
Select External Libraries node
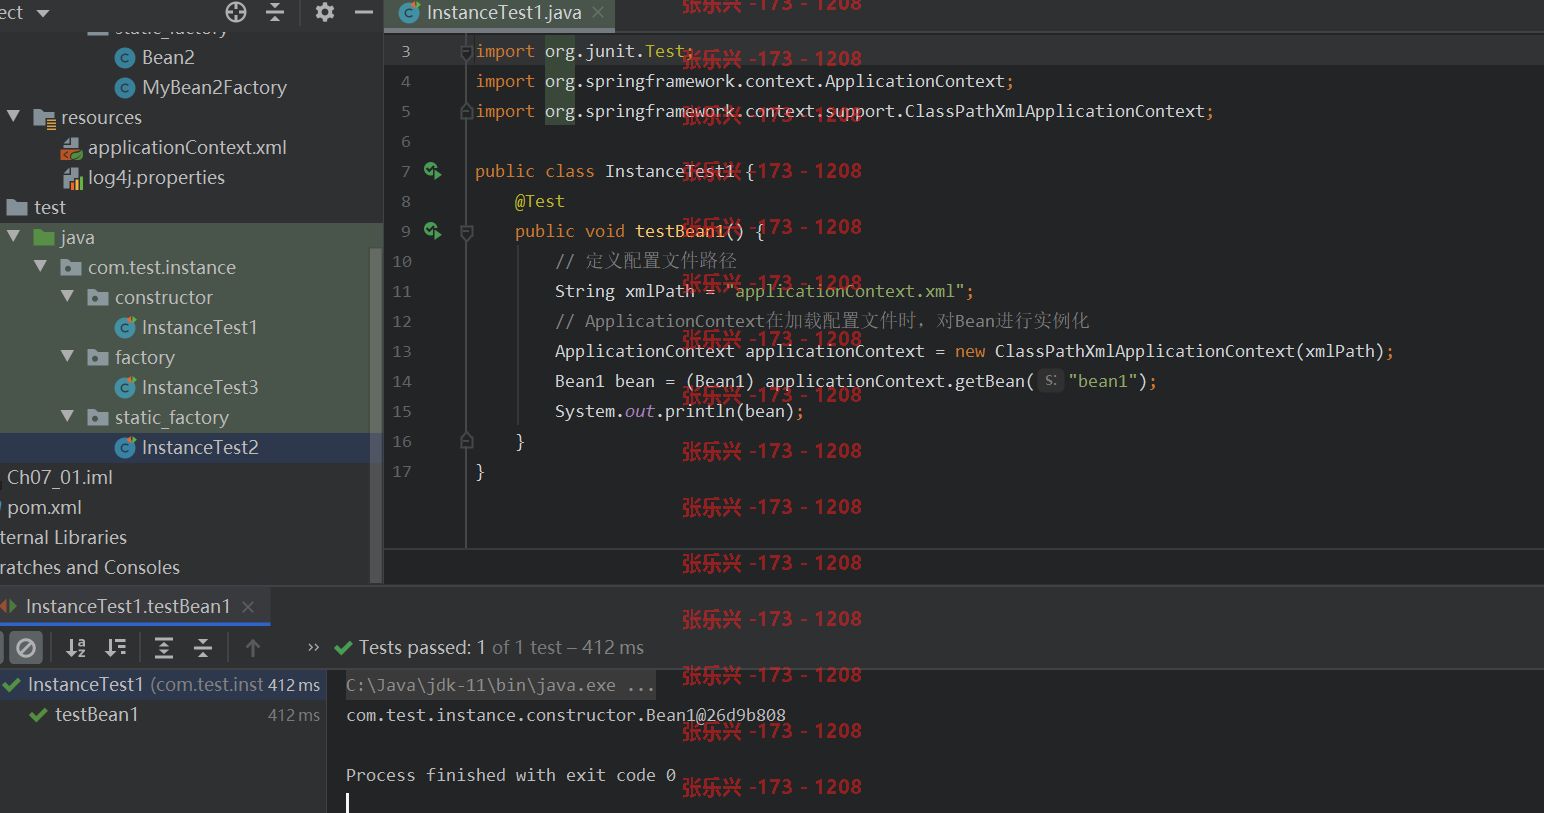(x=63, y=537)
